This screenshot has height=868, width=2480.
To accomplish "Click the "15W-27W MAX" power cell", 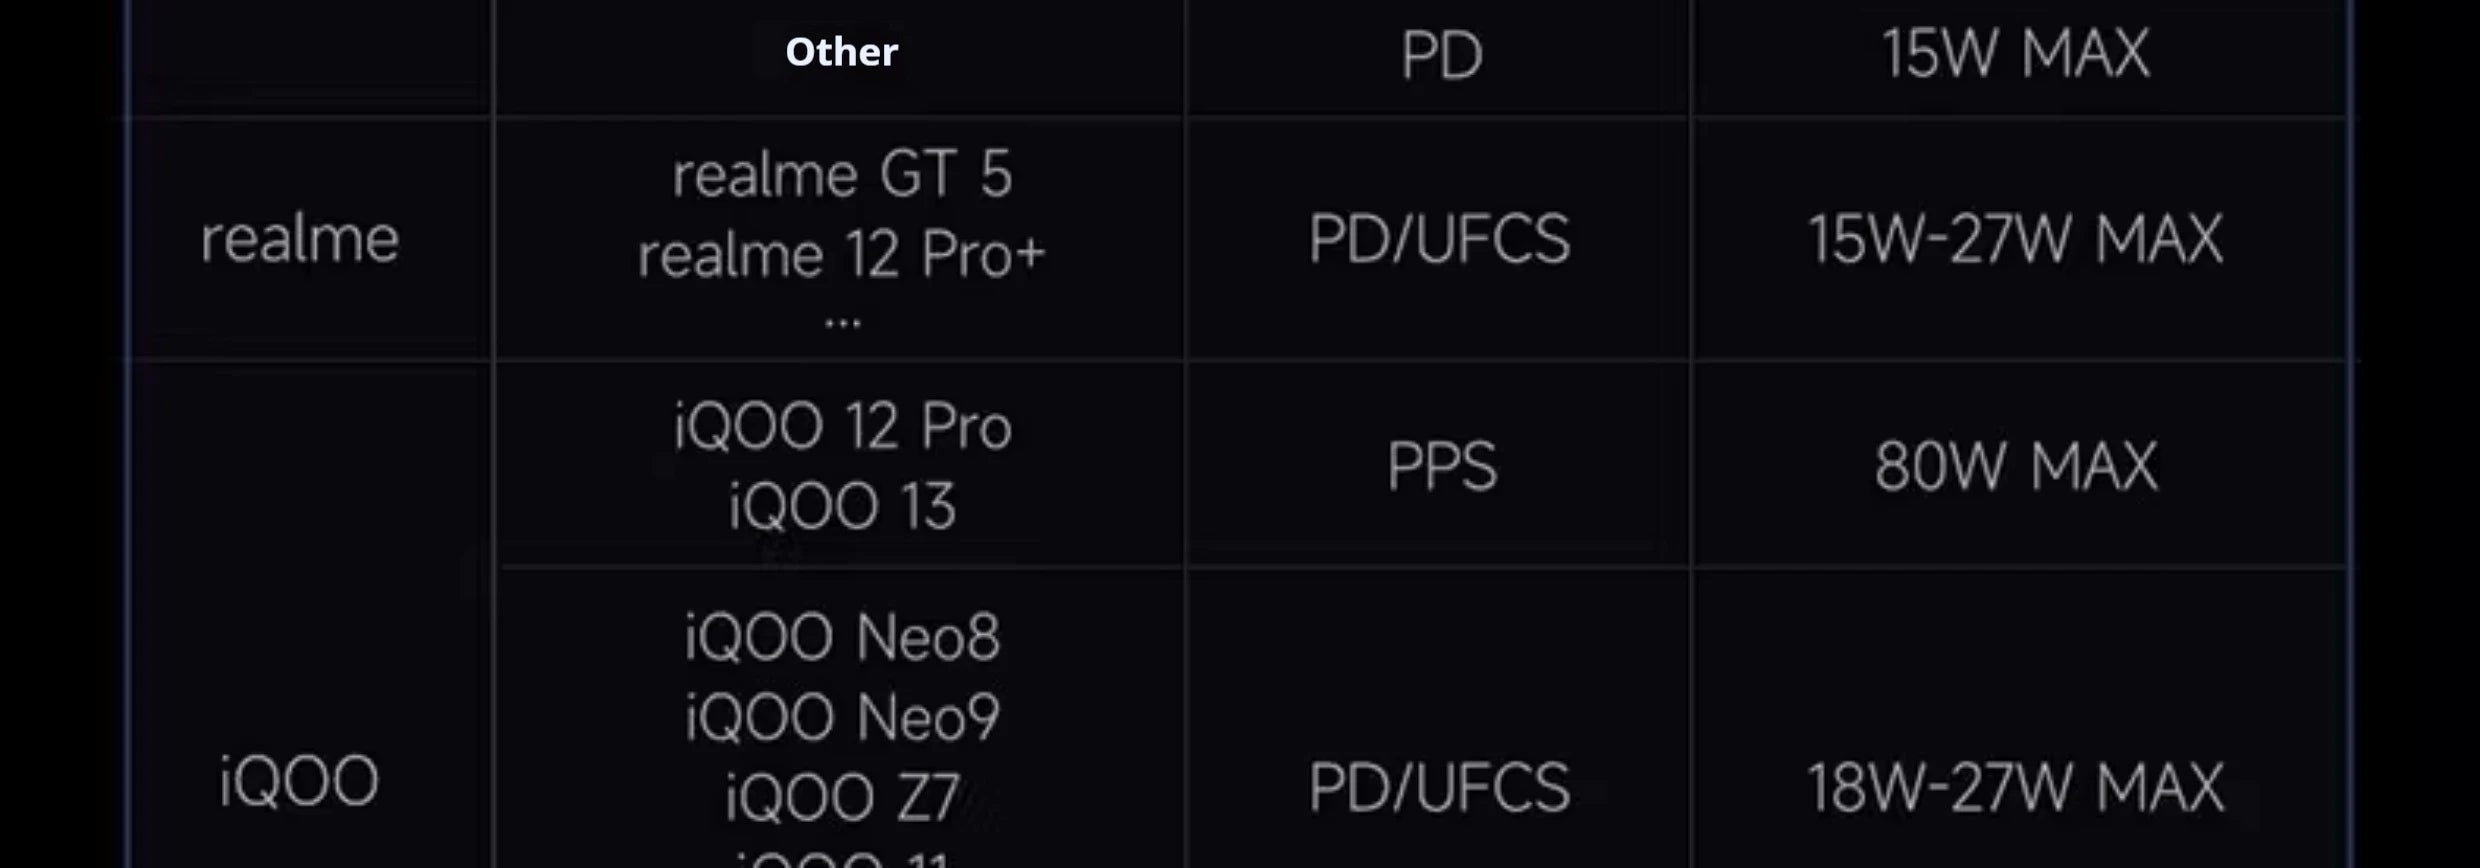I will pos(2015,240).
